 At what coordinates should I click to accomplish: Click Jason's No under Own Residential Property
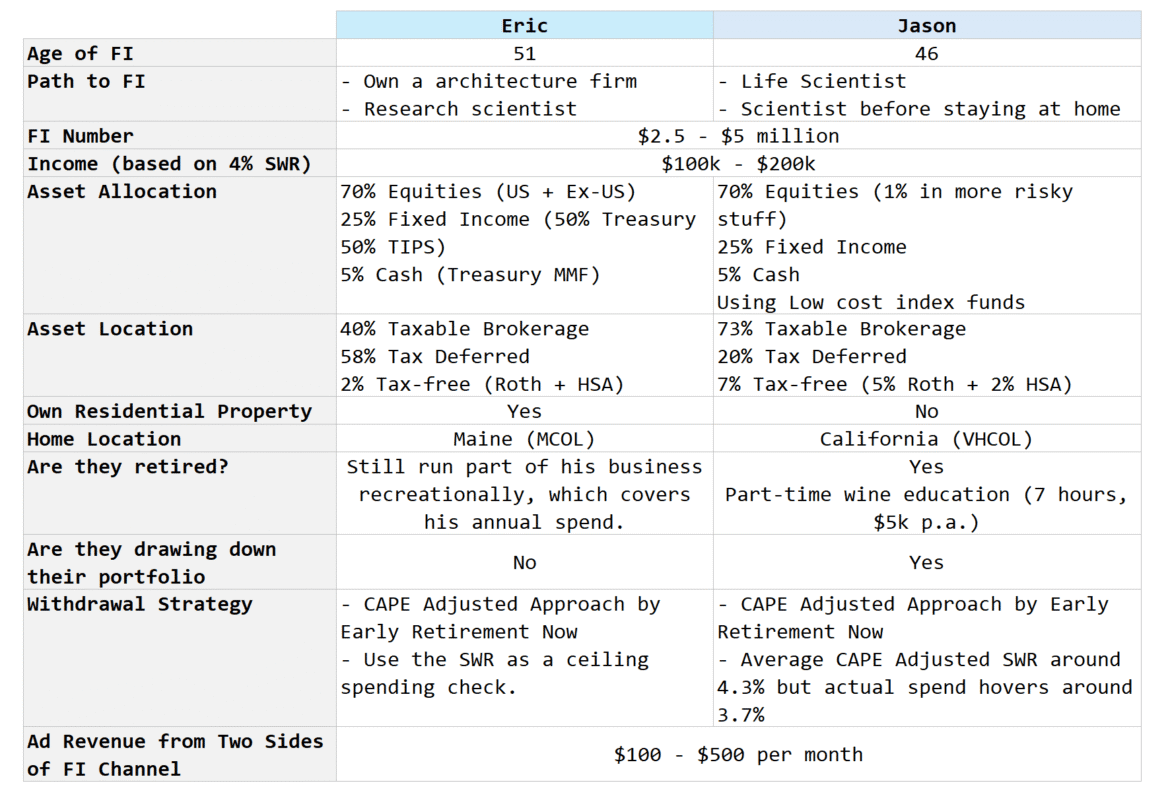(x=926, y=411)
